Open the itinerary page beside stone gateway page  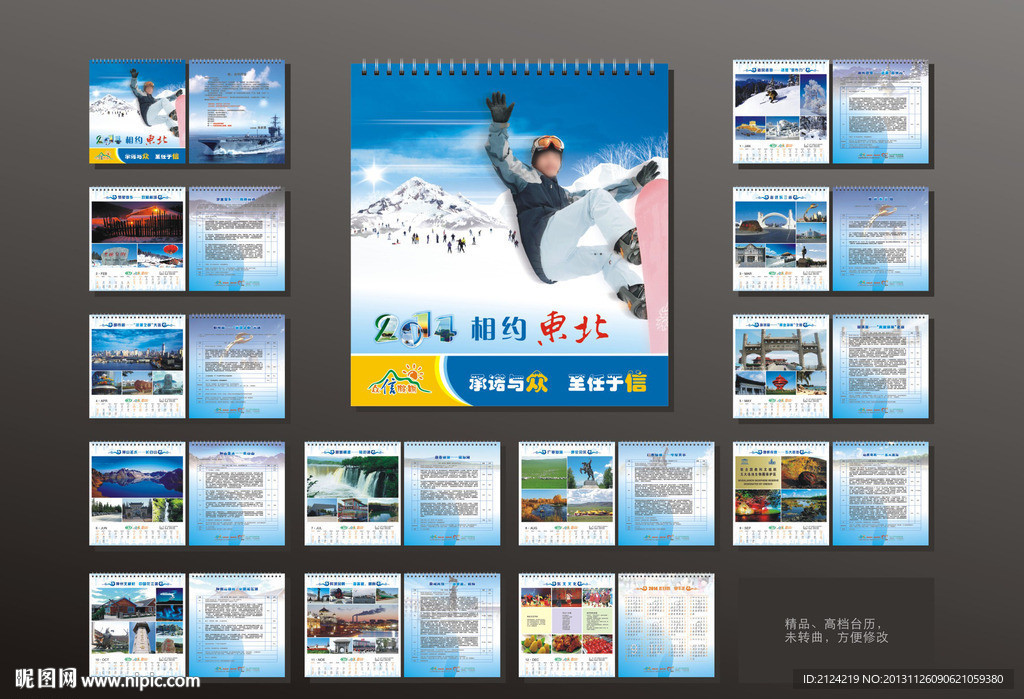coord(880,366)
